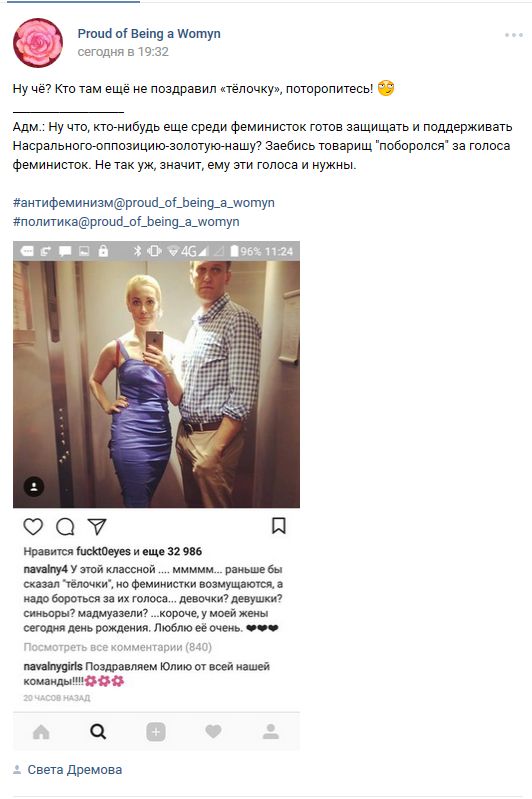Open post author Света Дремова profile
This screenshot has height=799, width=532.
click(74, 769)
